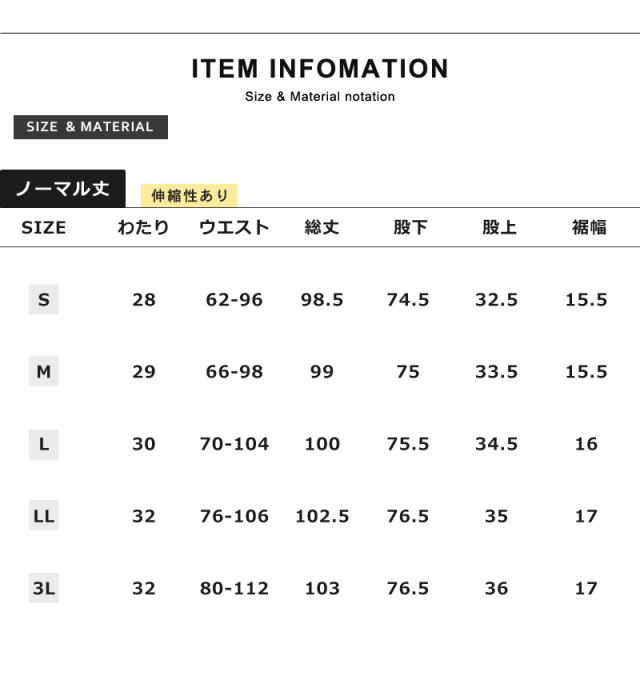Click the ウエスト column header

pyautogui.click(x=234, y=227)
